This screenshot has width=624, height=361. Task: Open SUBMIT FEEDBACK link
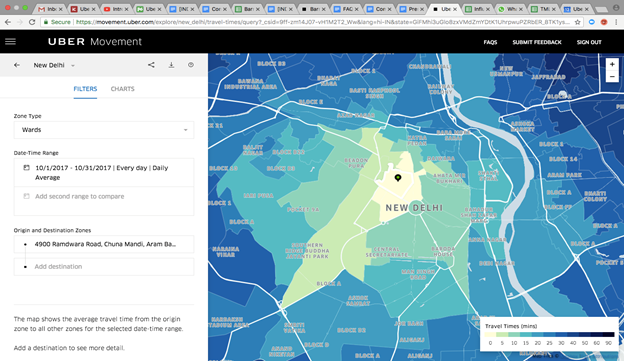pos(537,42)
